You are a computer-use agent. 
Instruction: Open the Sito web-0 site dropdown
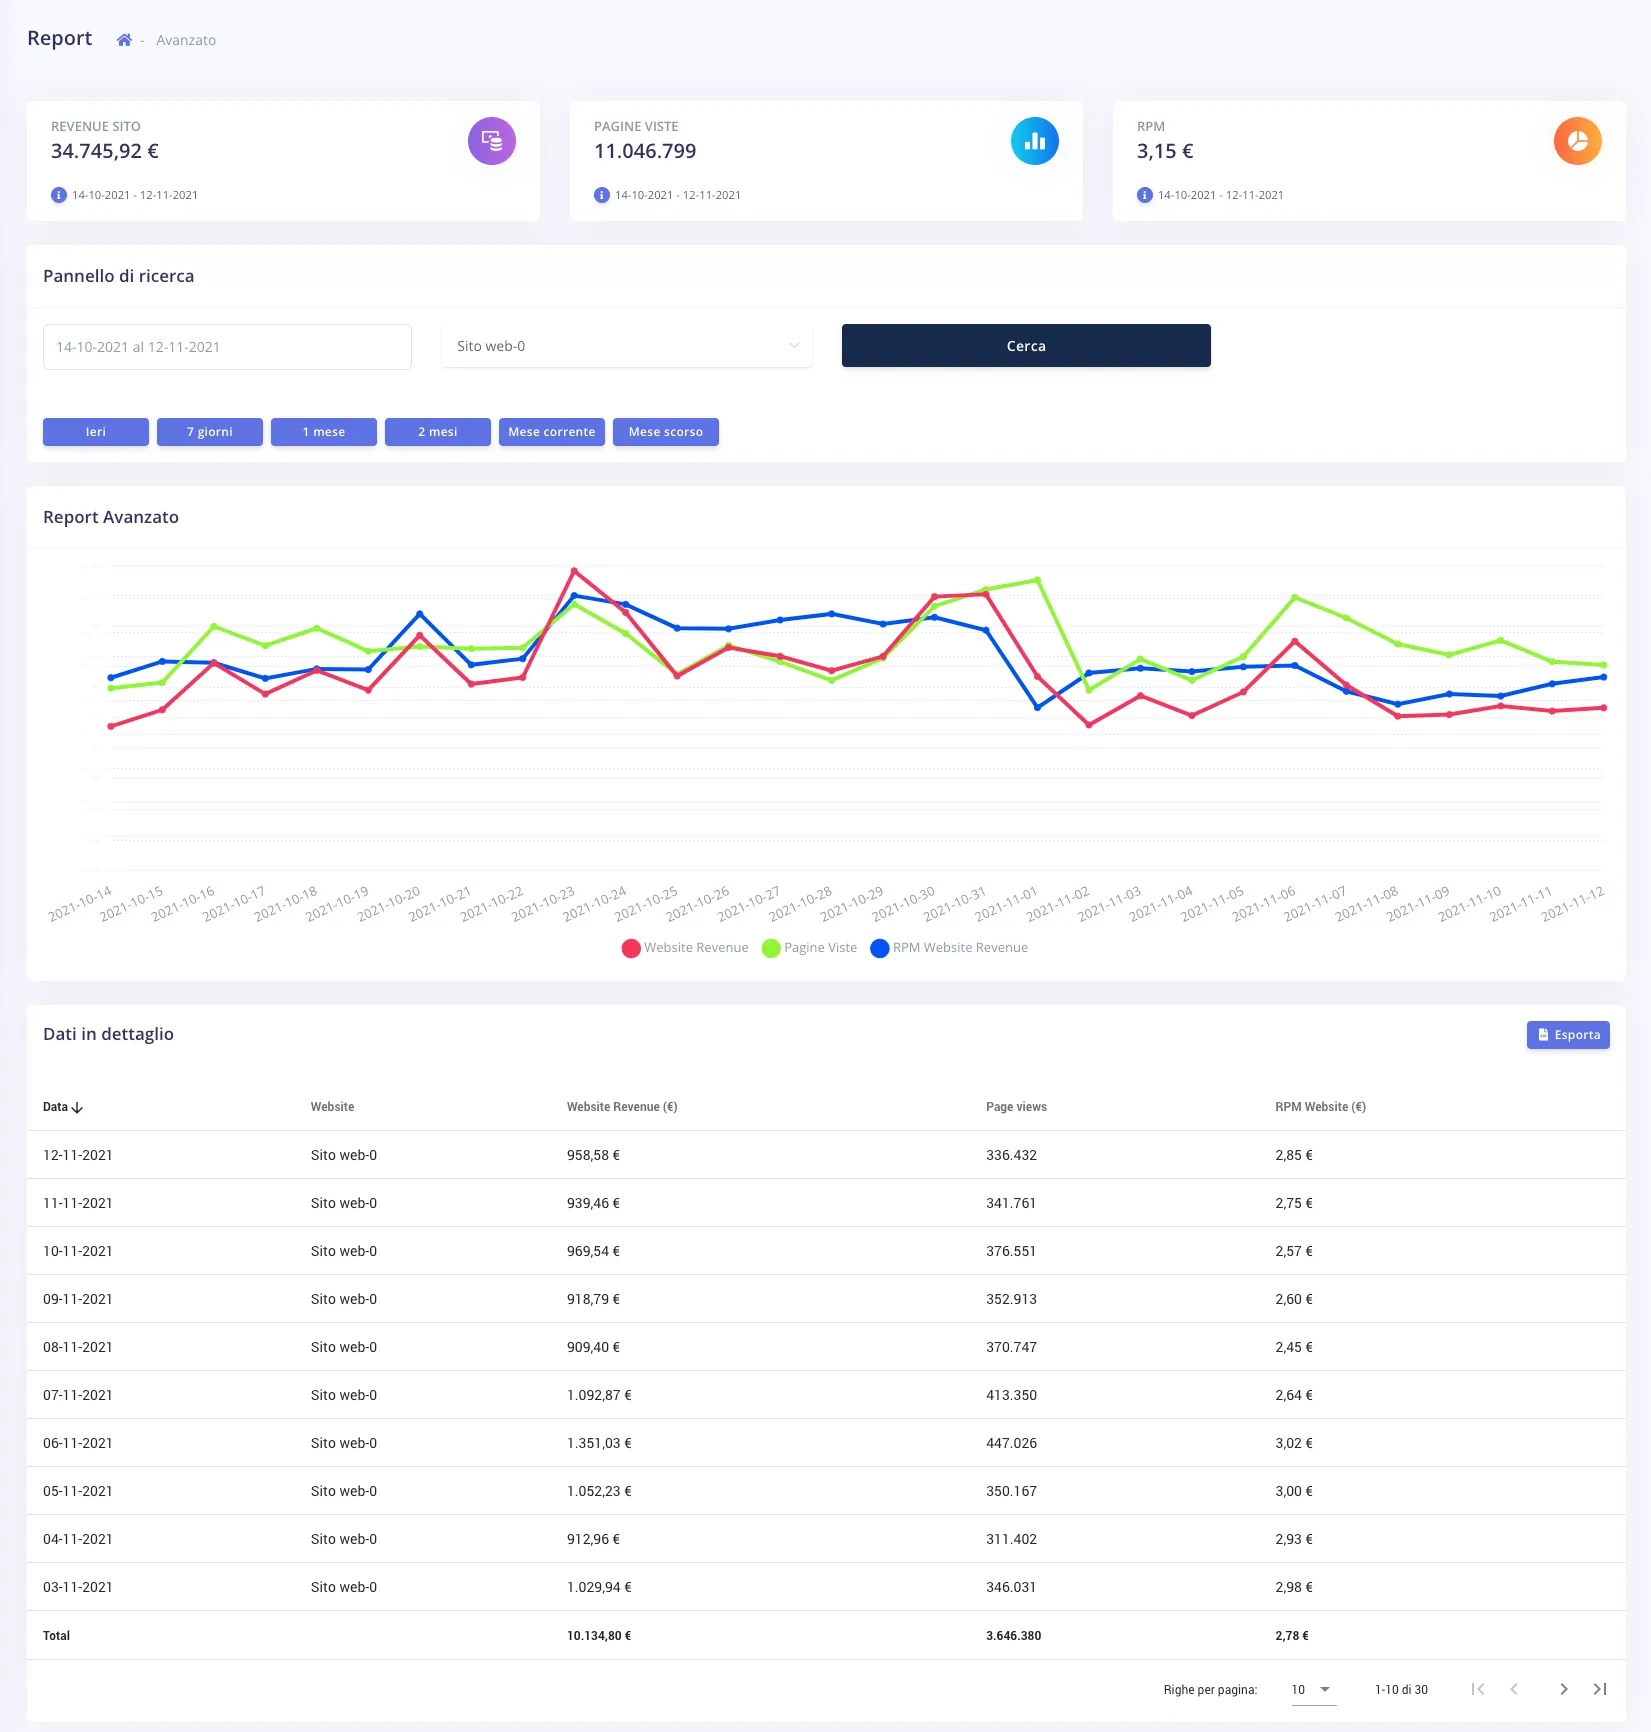pyautogui.click(x=627, y=346)
